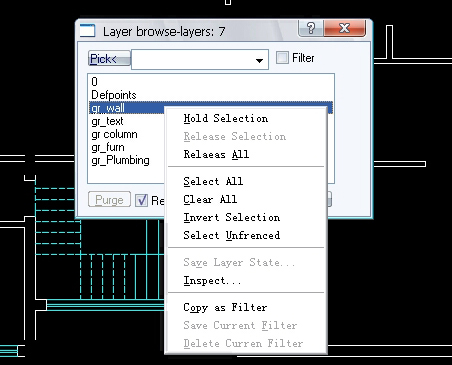Image resolution: width=452 pixels, height=365 pixels.
Task: Toggle the checked checkbox beside Purge
Action: pos(141,200)
